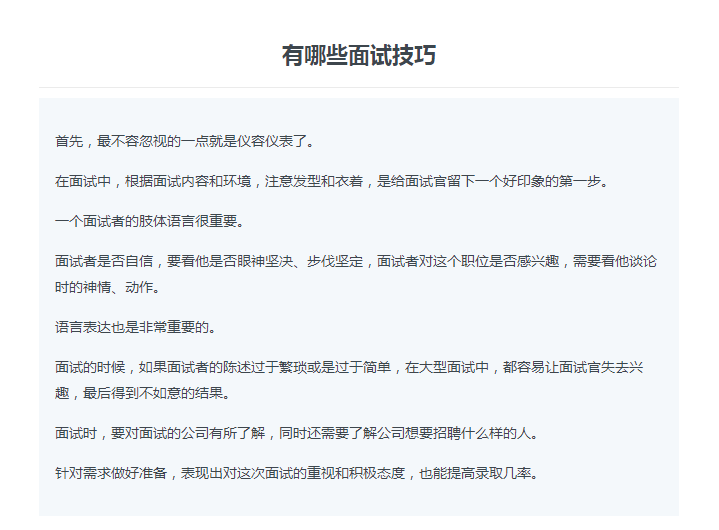The height and width of the screenshot is (530, 719).
Task: Click the line 语言表达也是非常重要的。
Action: point(136,327)
